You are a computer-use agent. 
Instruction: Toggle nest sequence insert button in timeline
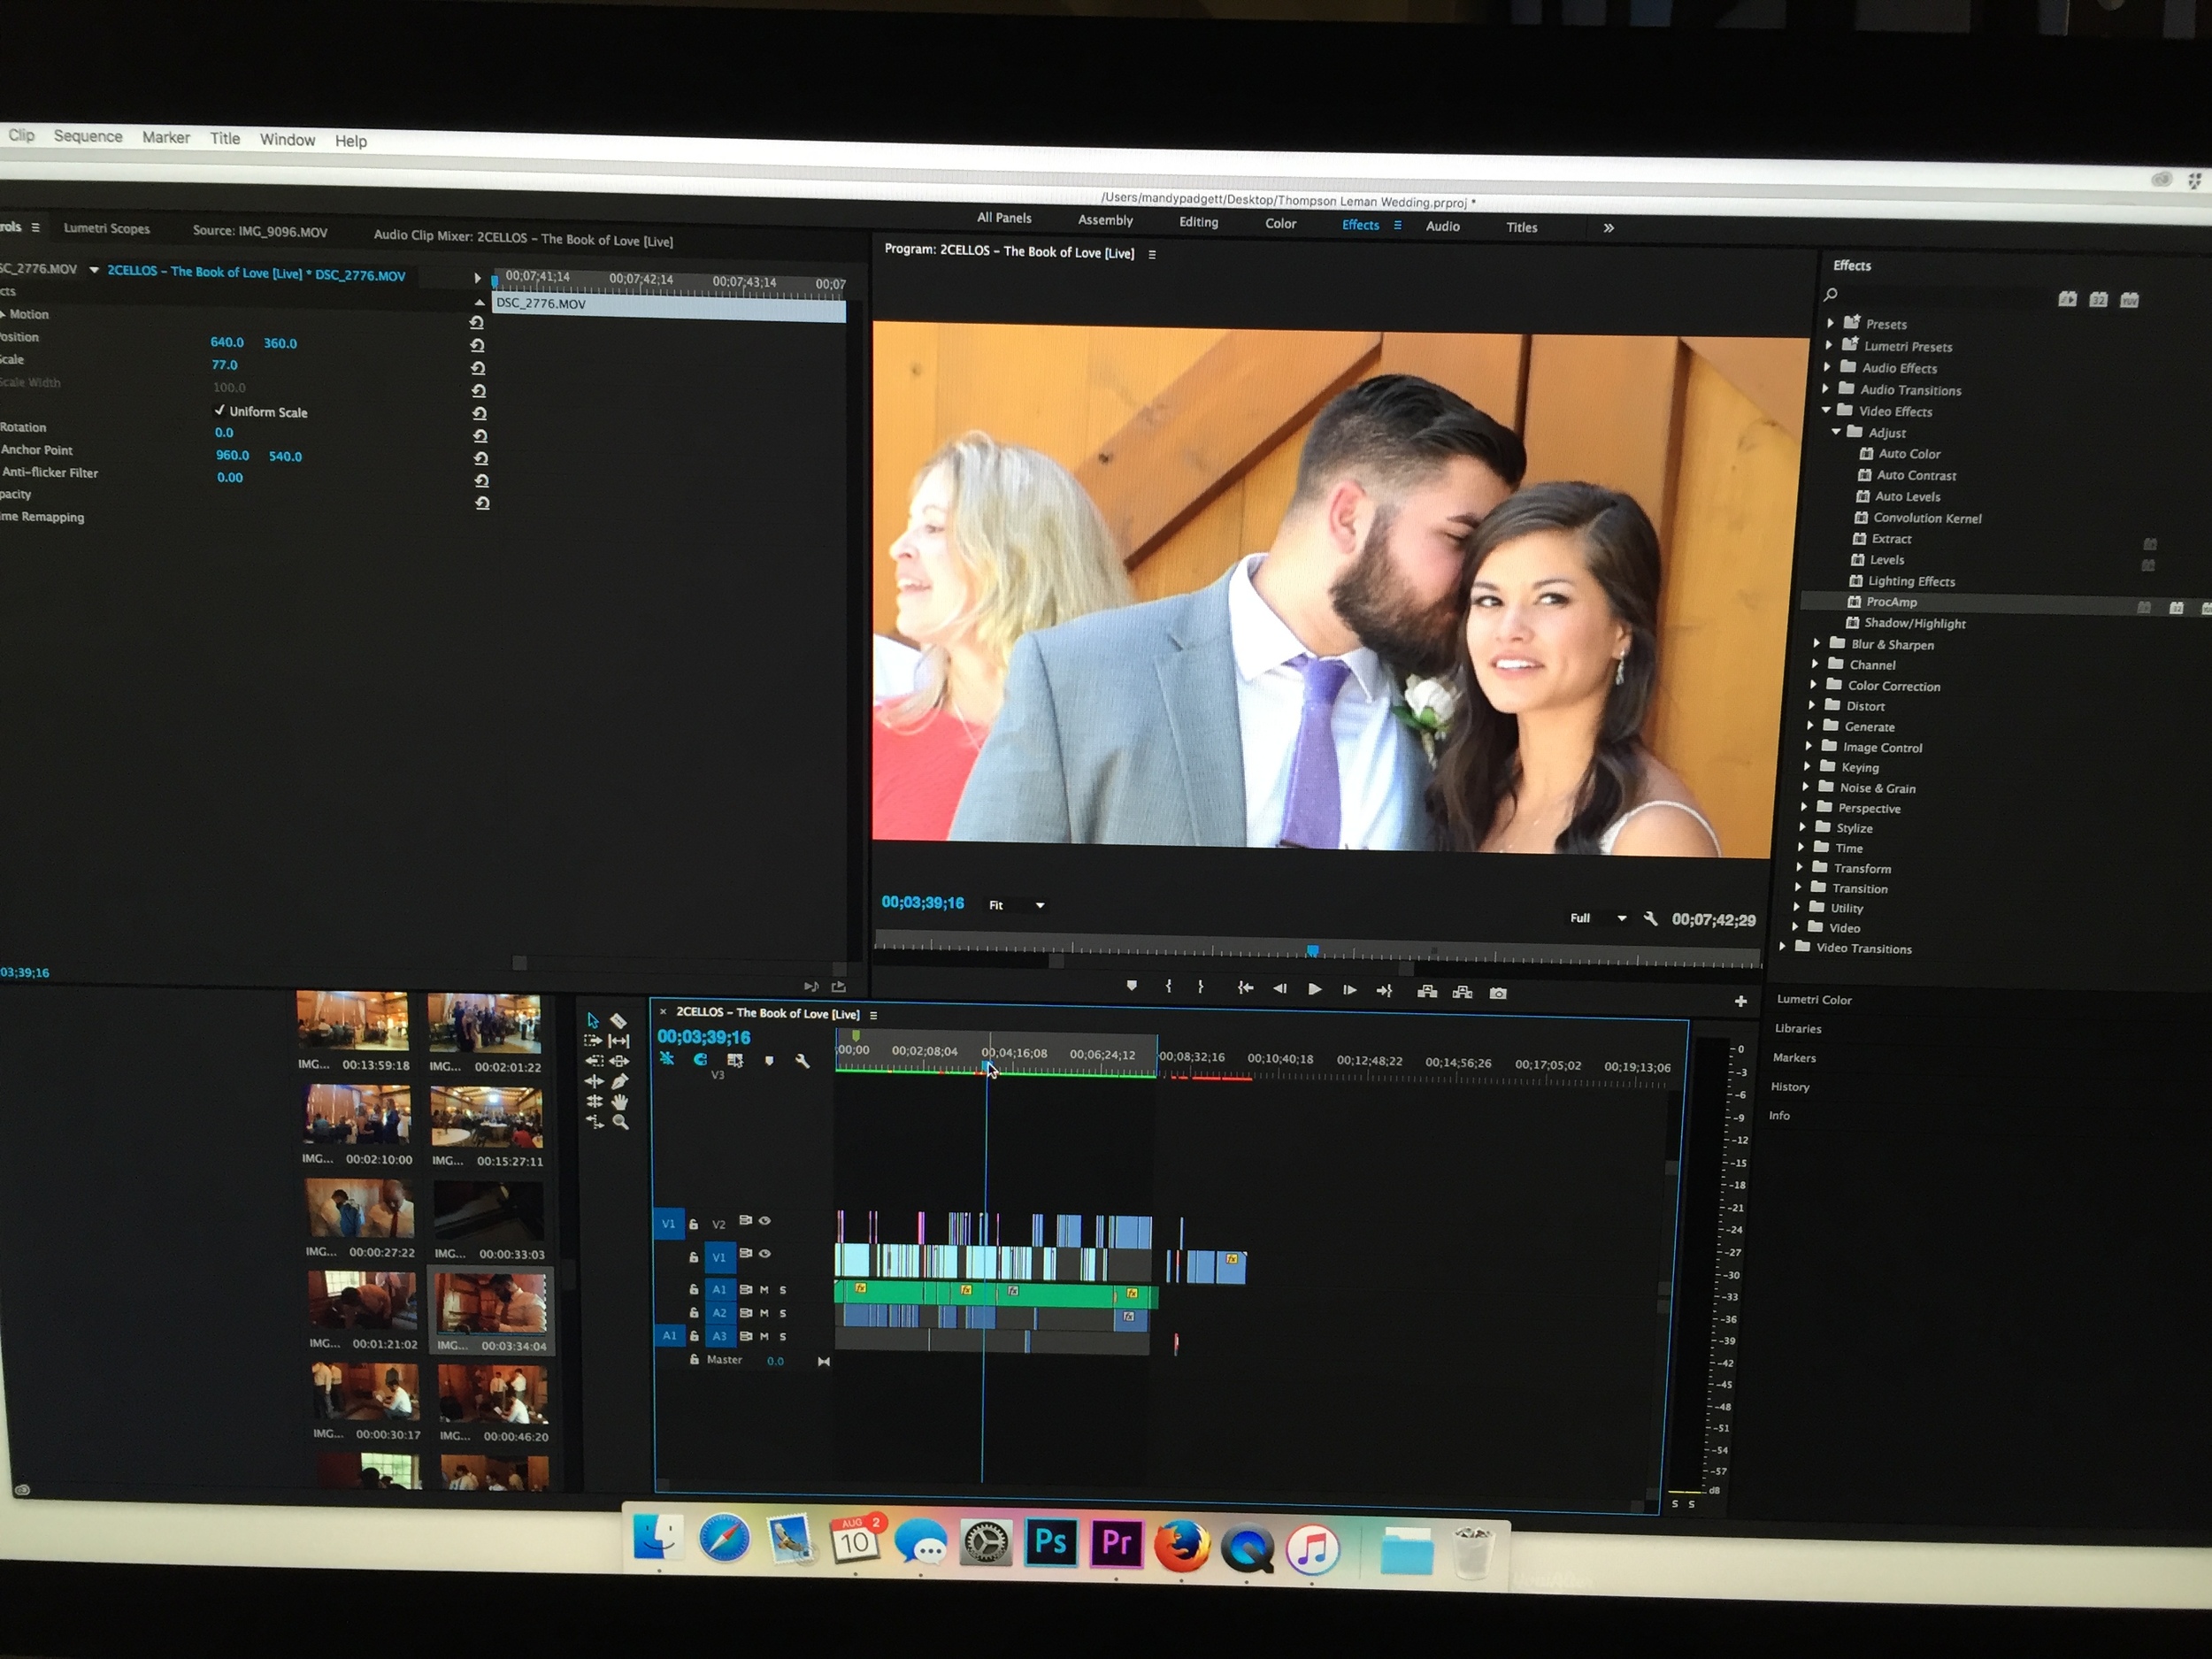tap(667, 1058)
